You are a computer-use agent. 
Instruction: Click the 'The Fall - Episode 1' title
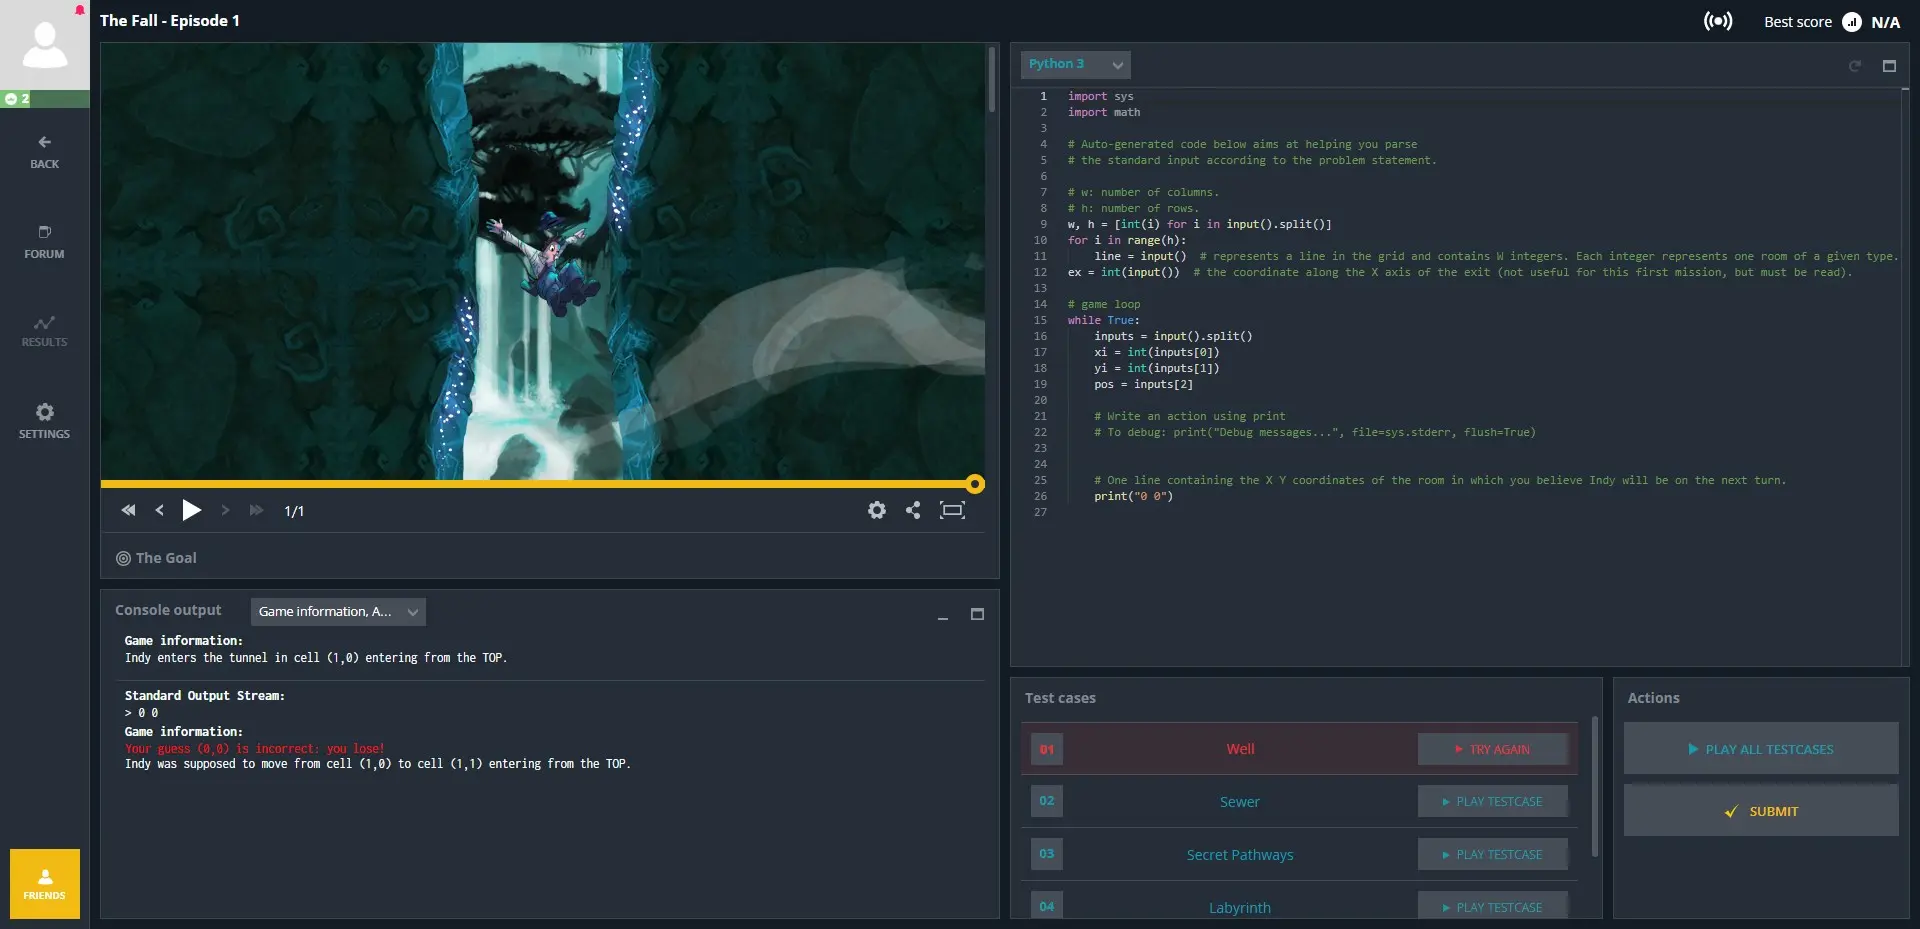pyautogui.click(x=170, y=20)
